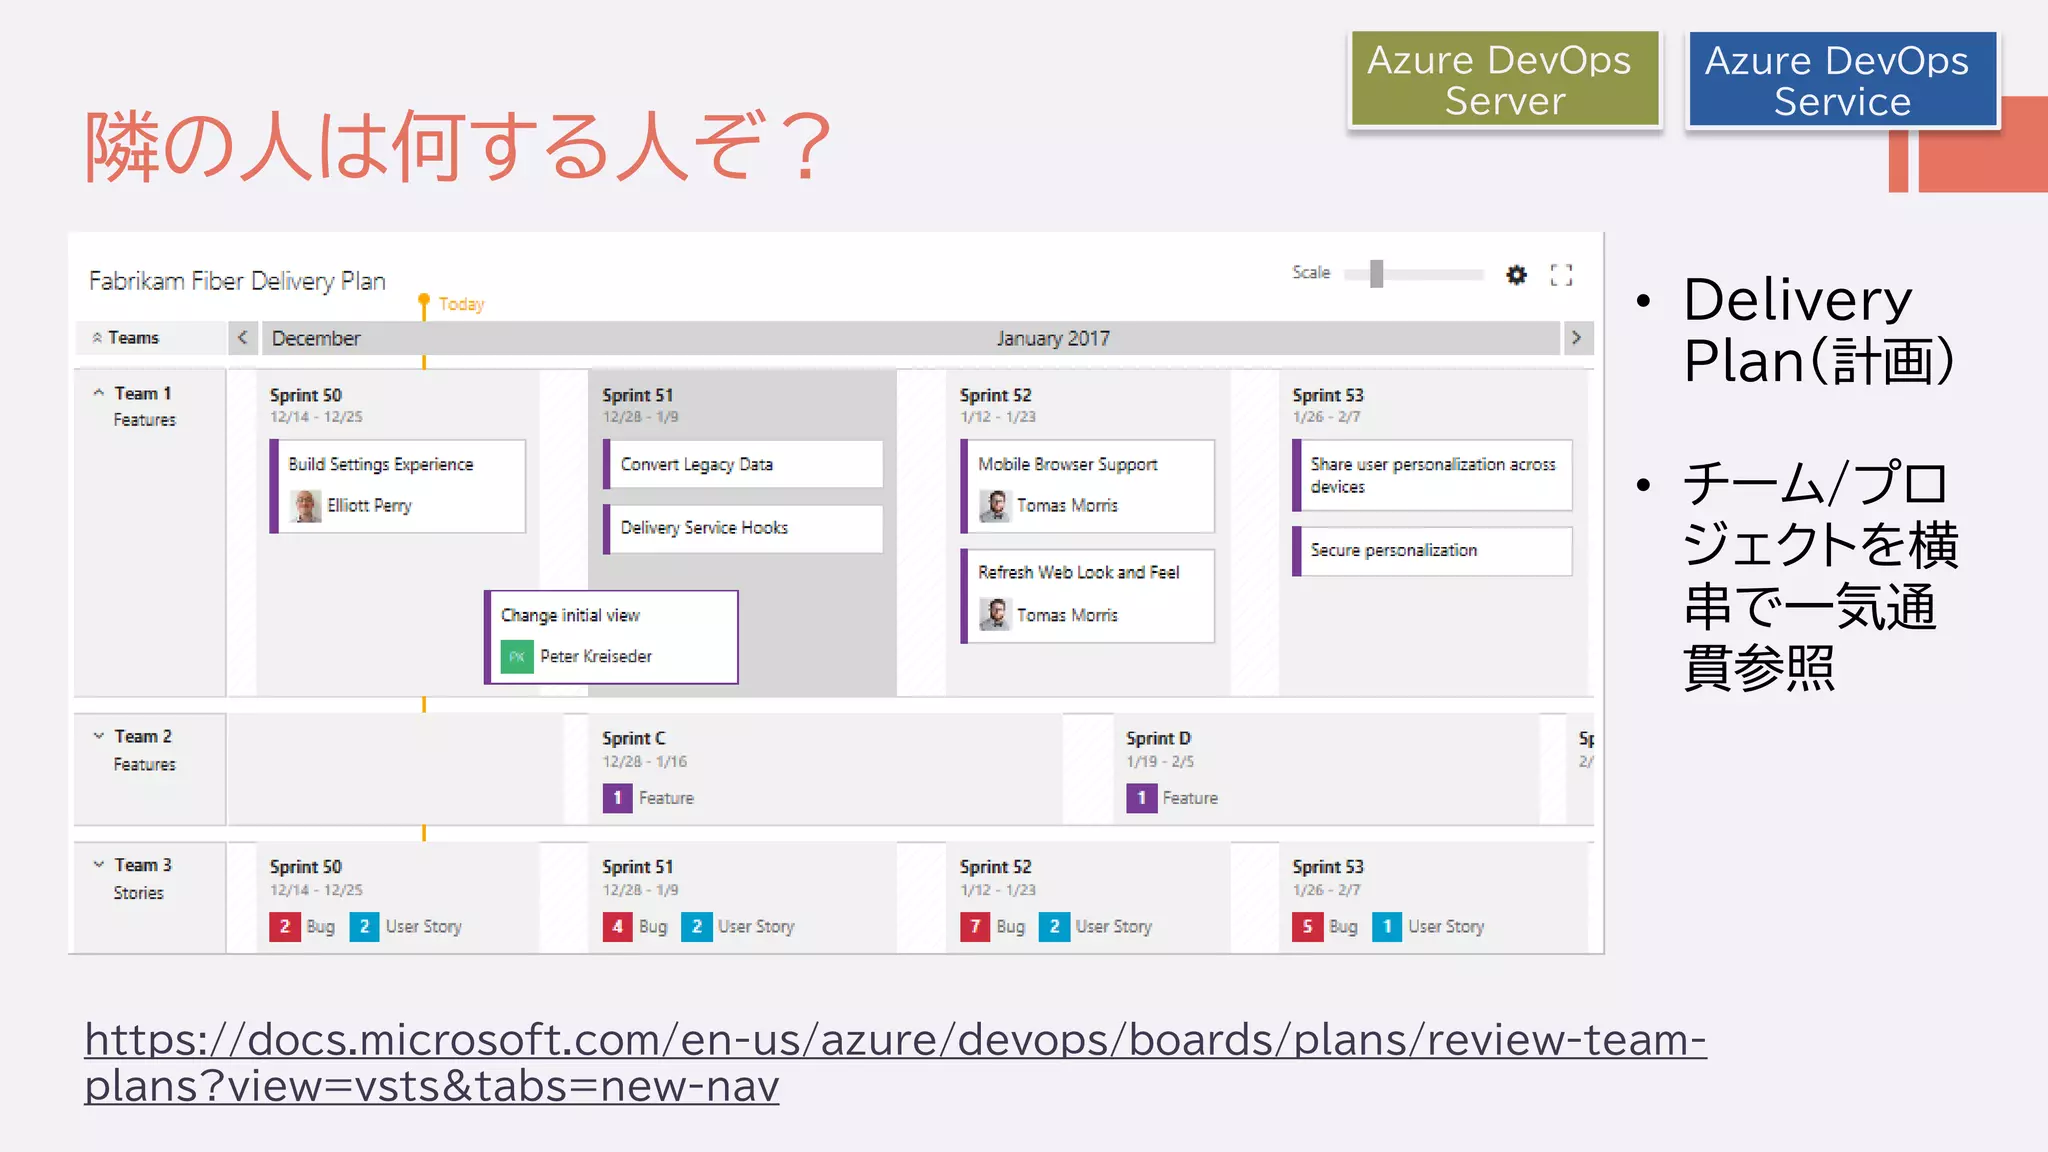Image resolution: width=2048 pixels, height=1152 pixels.
Task: Click the January 2017 month label
Action: tap(1053, 339)
